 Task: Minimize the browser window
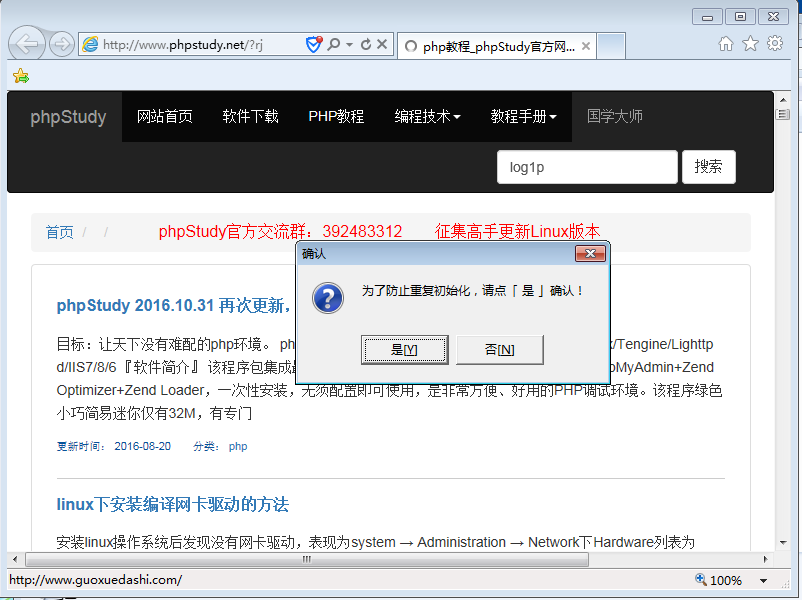click(x=707, y=17)
